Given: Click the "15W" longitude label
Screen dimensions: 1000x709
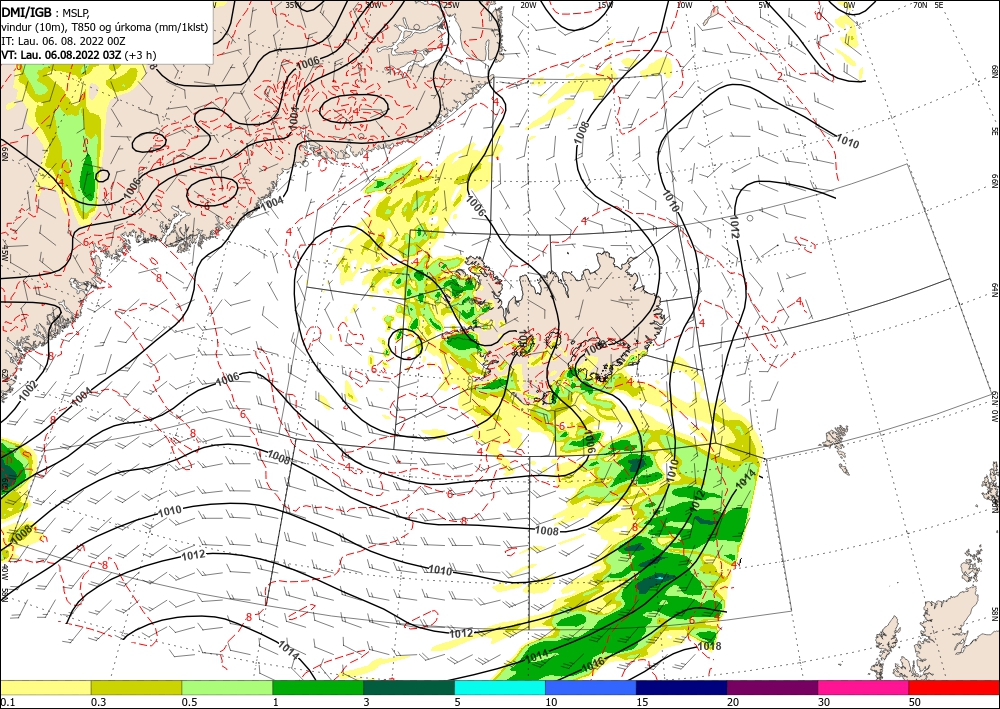Looking at the screenshot, I should click(605, 5).
